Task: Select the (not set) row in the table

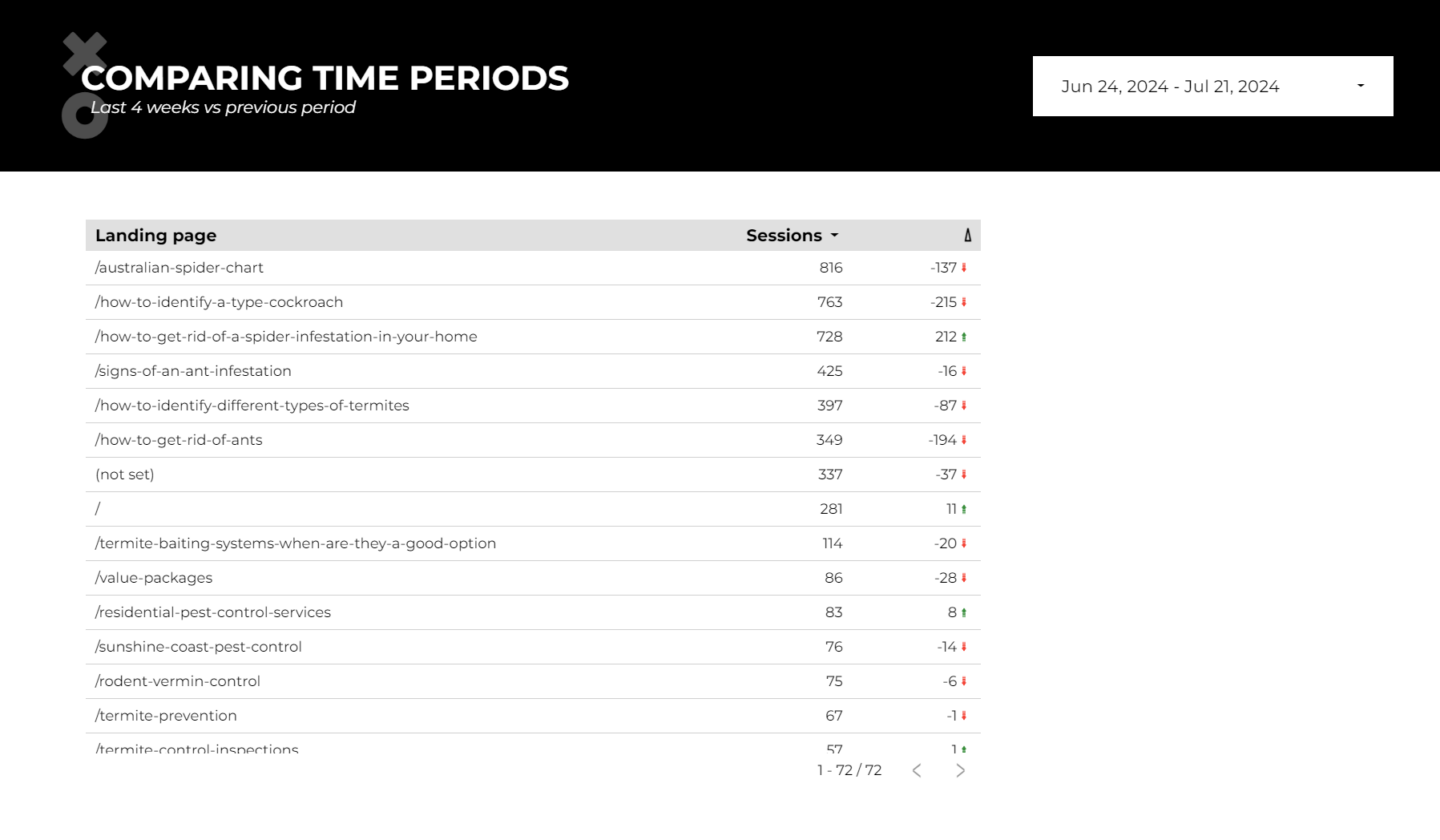Action: (x=124, y=474)
